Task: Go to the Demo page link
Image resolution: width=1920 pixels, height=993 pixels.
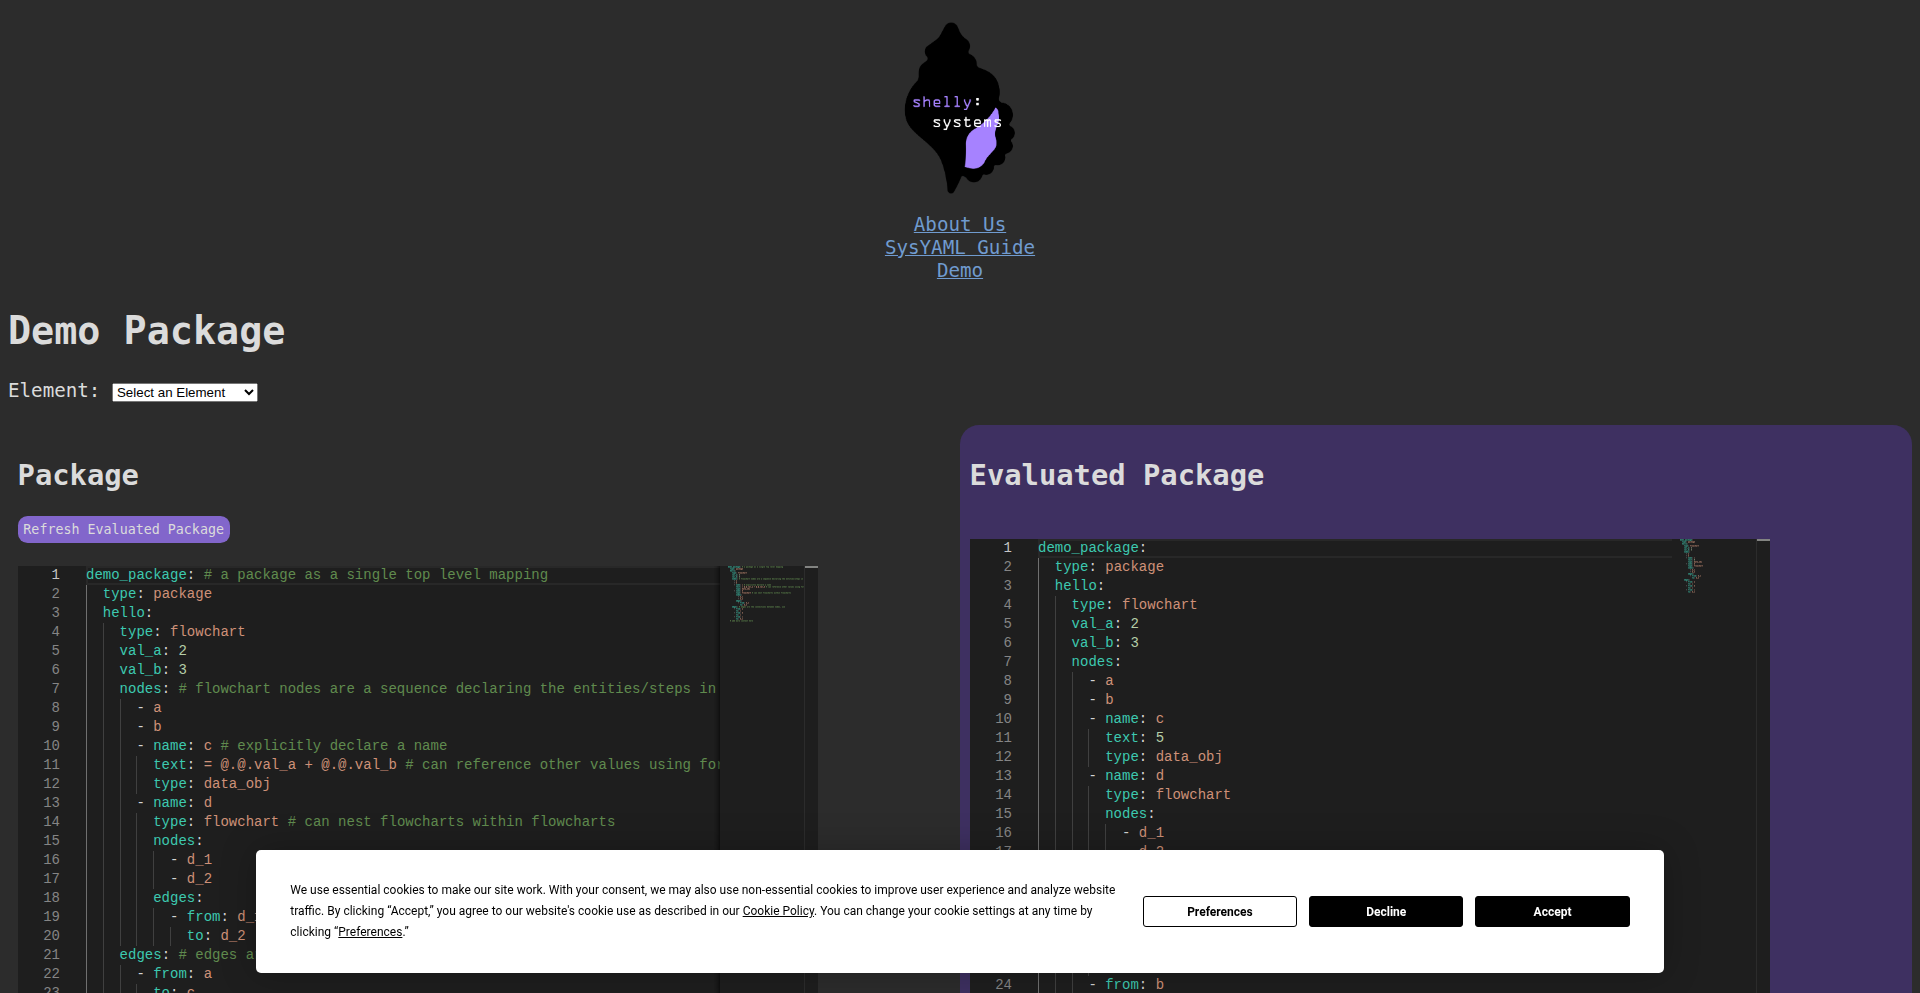Action: coord(960,271)
